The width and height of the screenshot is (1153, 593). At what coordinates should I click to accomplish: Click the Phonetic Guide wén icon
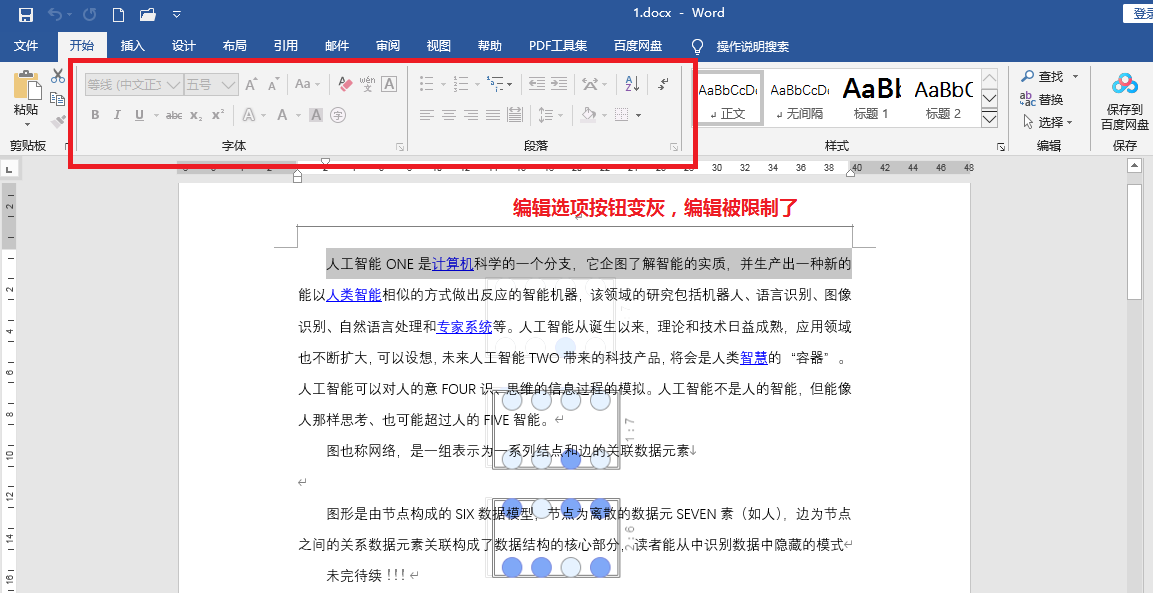coord(367,85)
